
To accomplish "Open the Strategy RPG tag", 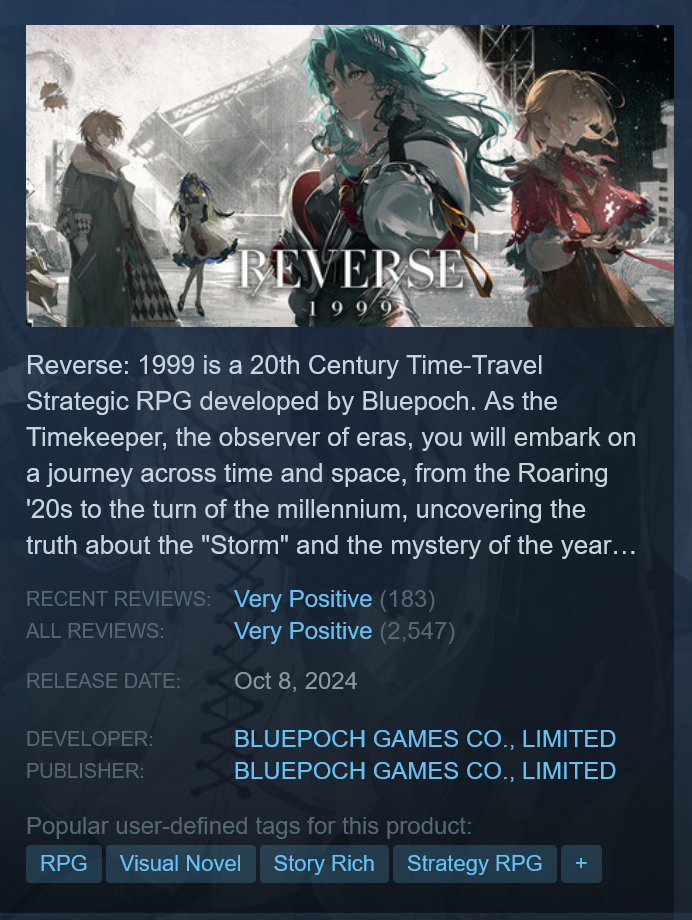I will tap(475, 864).
